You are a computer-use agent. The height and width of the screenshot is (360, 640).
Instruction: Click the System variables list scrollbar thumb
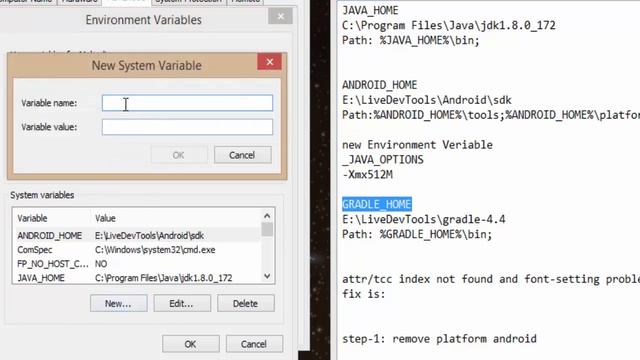[x=267, y=229]
